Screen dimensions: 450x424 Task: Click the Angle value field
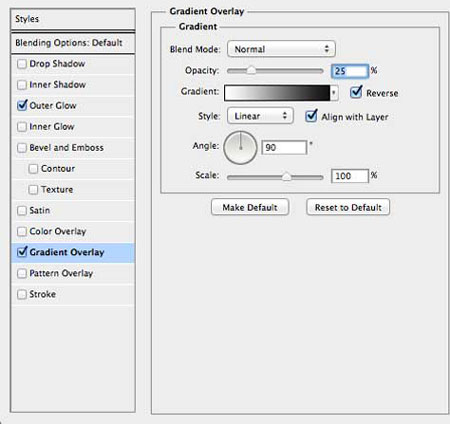(284, 147)
